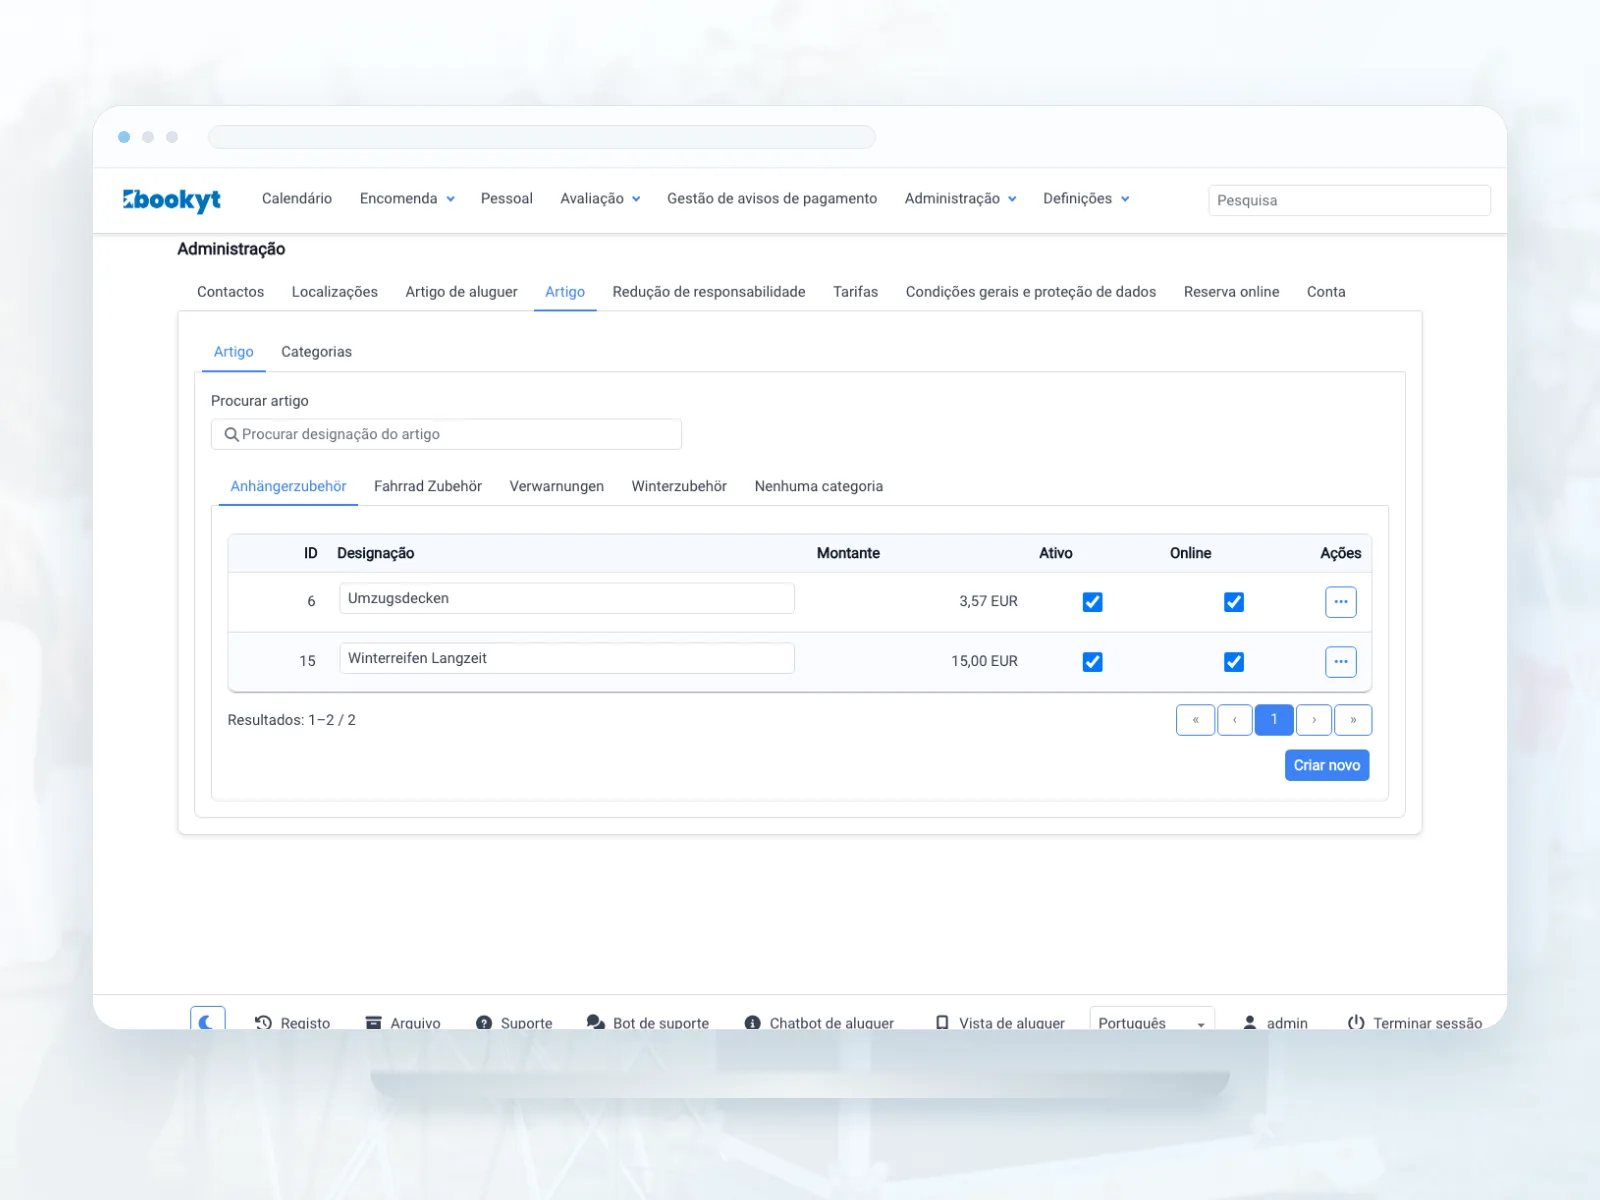The image size is (1600, 1200).
Task: Open Chatbot de aluguer info icon
Action: 753,1022
